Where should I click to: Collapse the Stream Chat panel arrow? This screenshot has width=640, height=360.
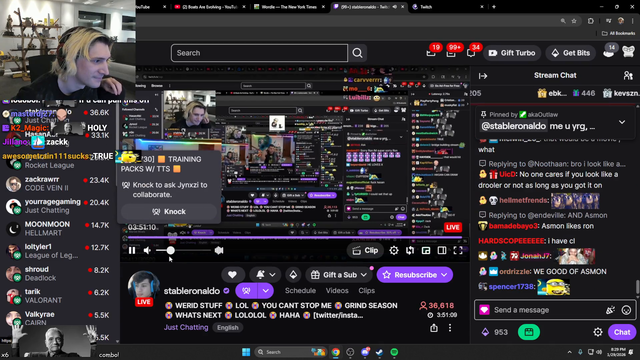point(483,76)
